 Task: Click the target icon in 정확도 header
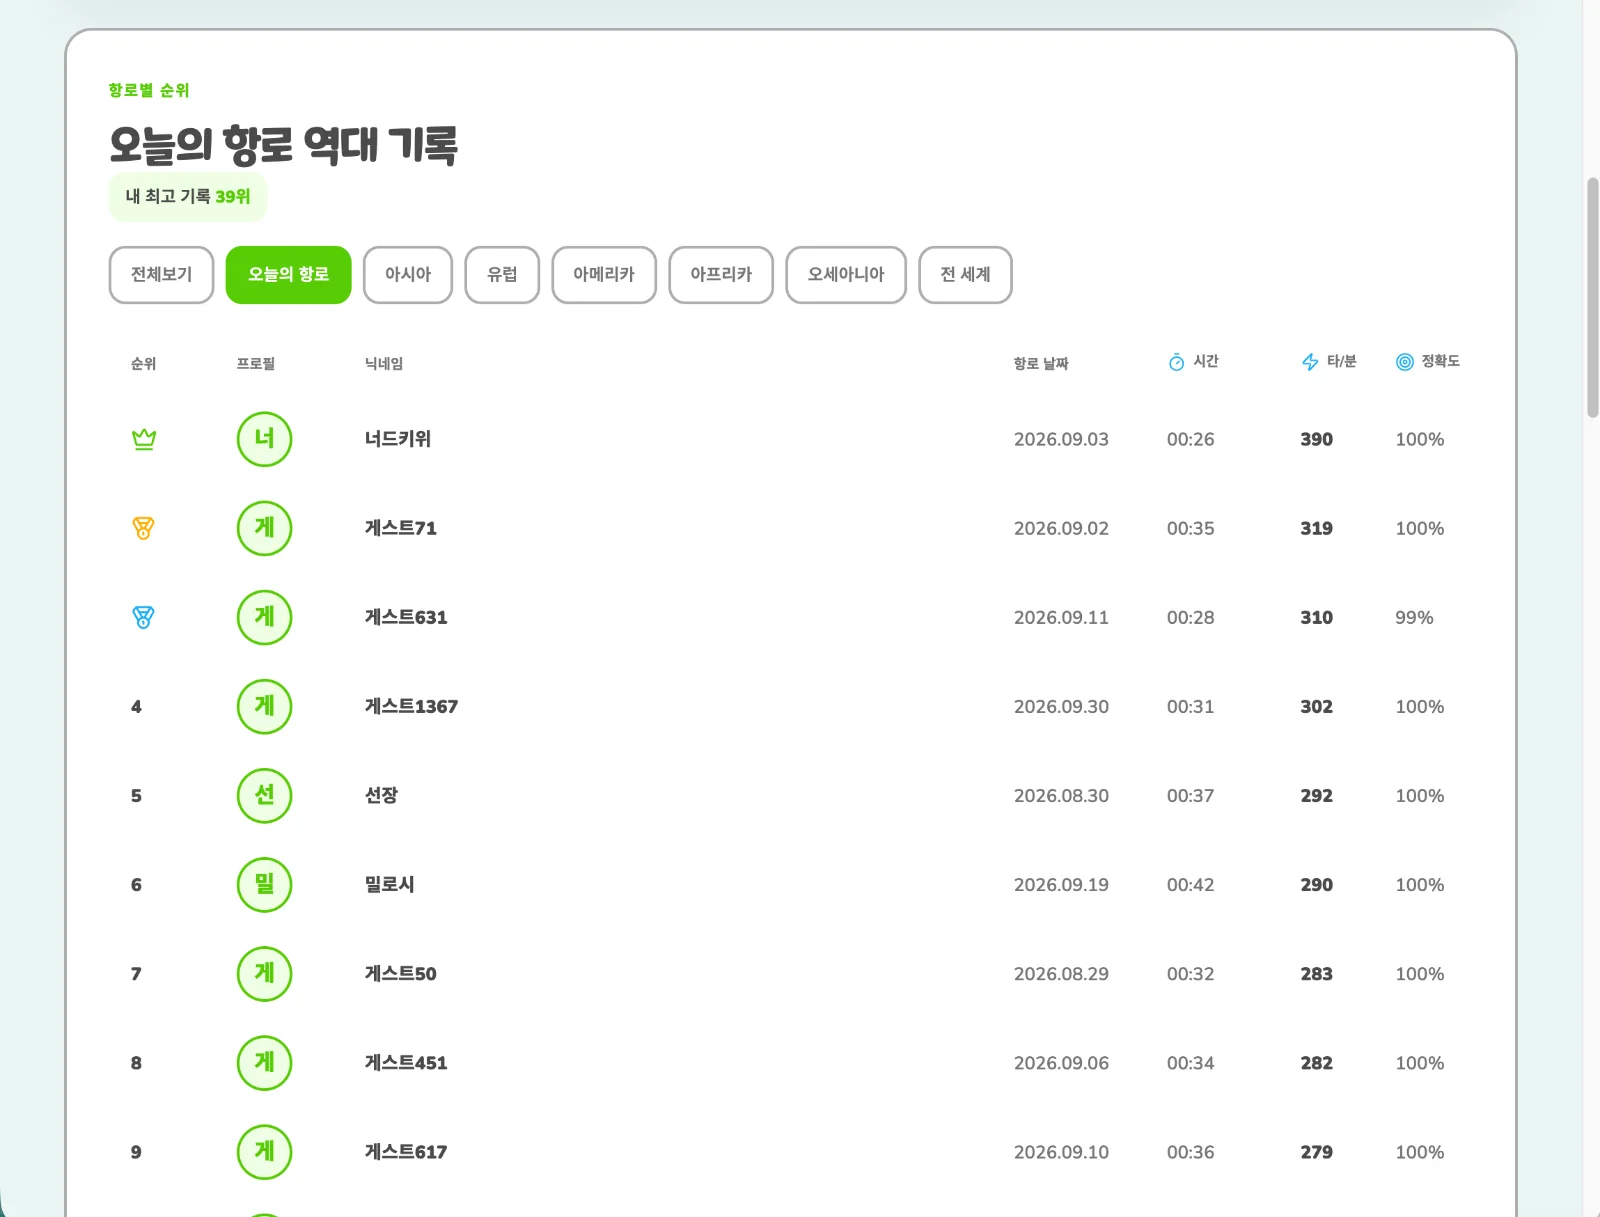pos(1405,362)
